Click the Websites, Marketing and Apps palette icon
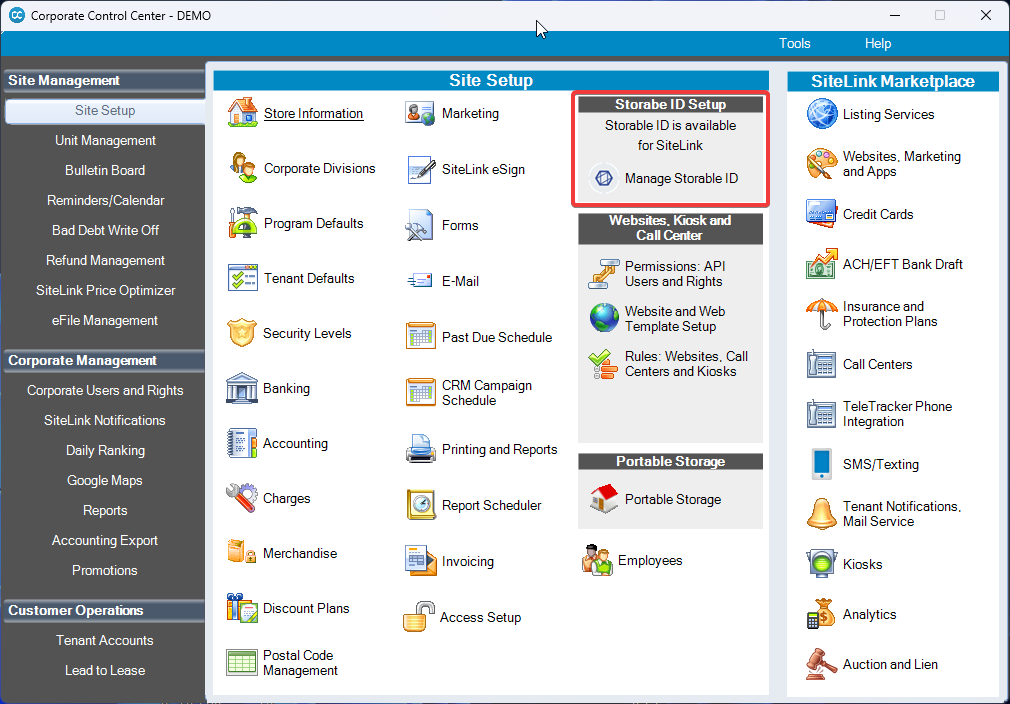The width and height of the screenshot is (1010, 704). coord(822,164)
